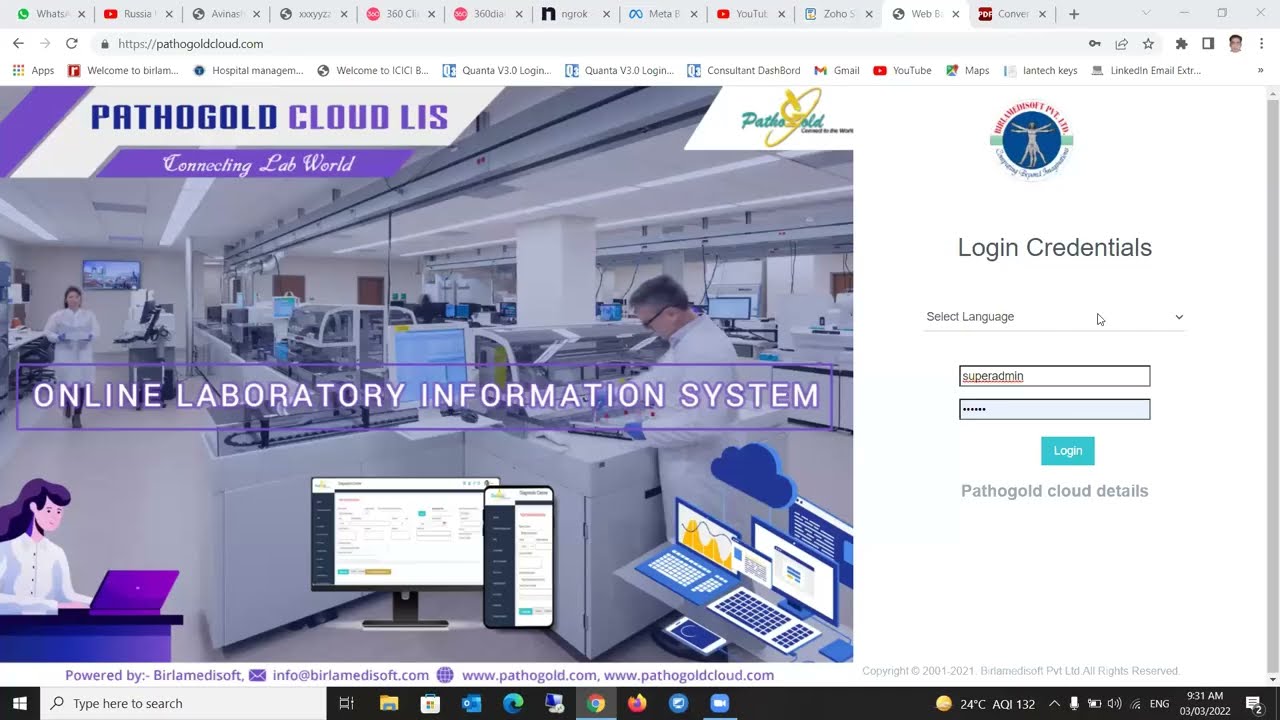
Task: Open the Welcome to ICICI B... bookmark
Action: pyautogui.click(x=372, y=71)
